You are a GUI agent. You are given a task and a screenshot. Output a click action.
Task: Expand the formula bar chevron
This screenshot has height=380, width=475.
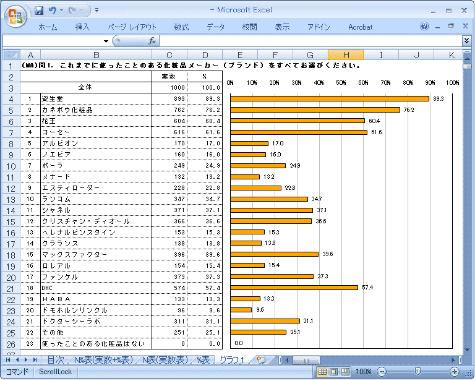pyautogui.click(x=466, y=41)
